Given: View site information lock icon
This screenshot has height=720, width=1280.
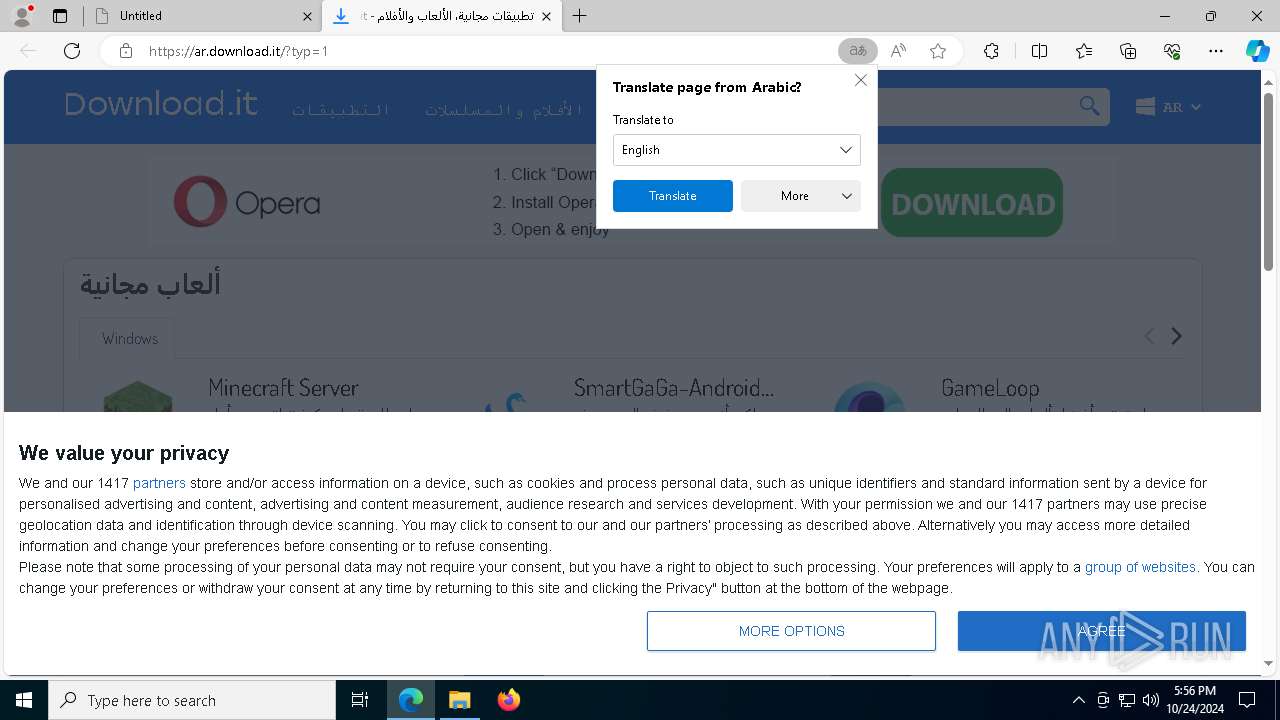Looking at the screenshot, I should [126, 51].
